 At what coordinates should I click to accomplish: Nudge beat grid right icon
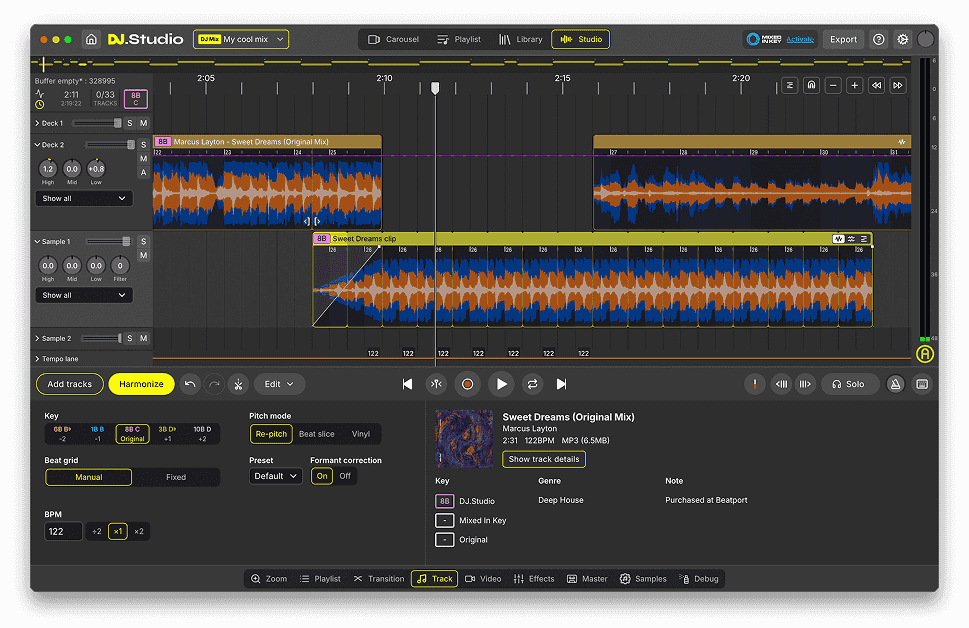805,384
